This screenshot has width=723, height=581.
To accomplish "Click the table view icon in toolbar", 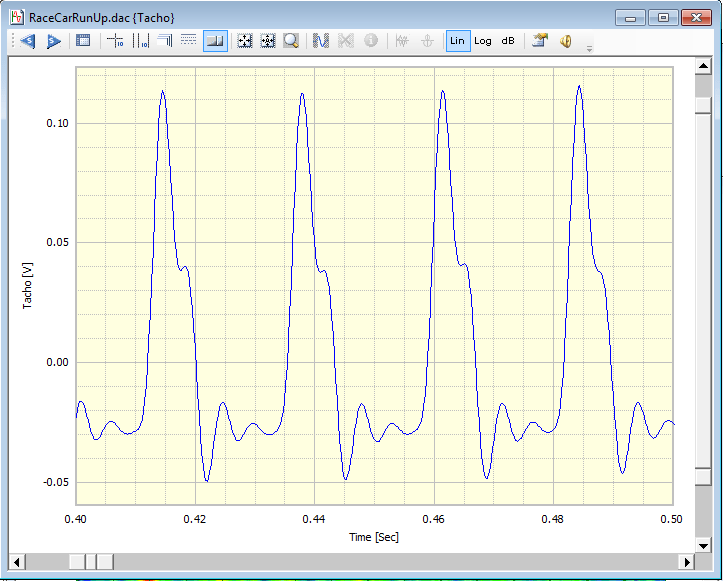I will pyautogui.click(x=83, y=41).
